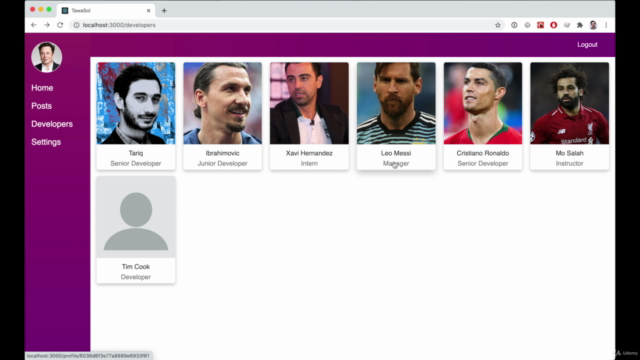Open Tariq's profile photo

pos(136,103)
